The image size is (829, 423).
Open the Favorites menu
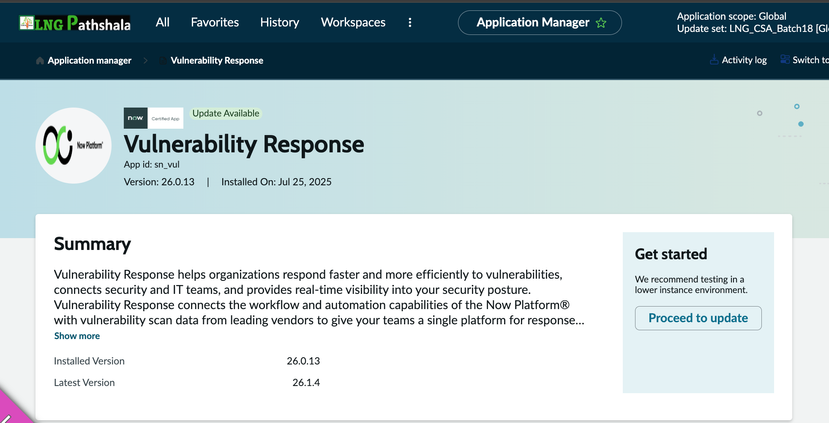[215, 22]
